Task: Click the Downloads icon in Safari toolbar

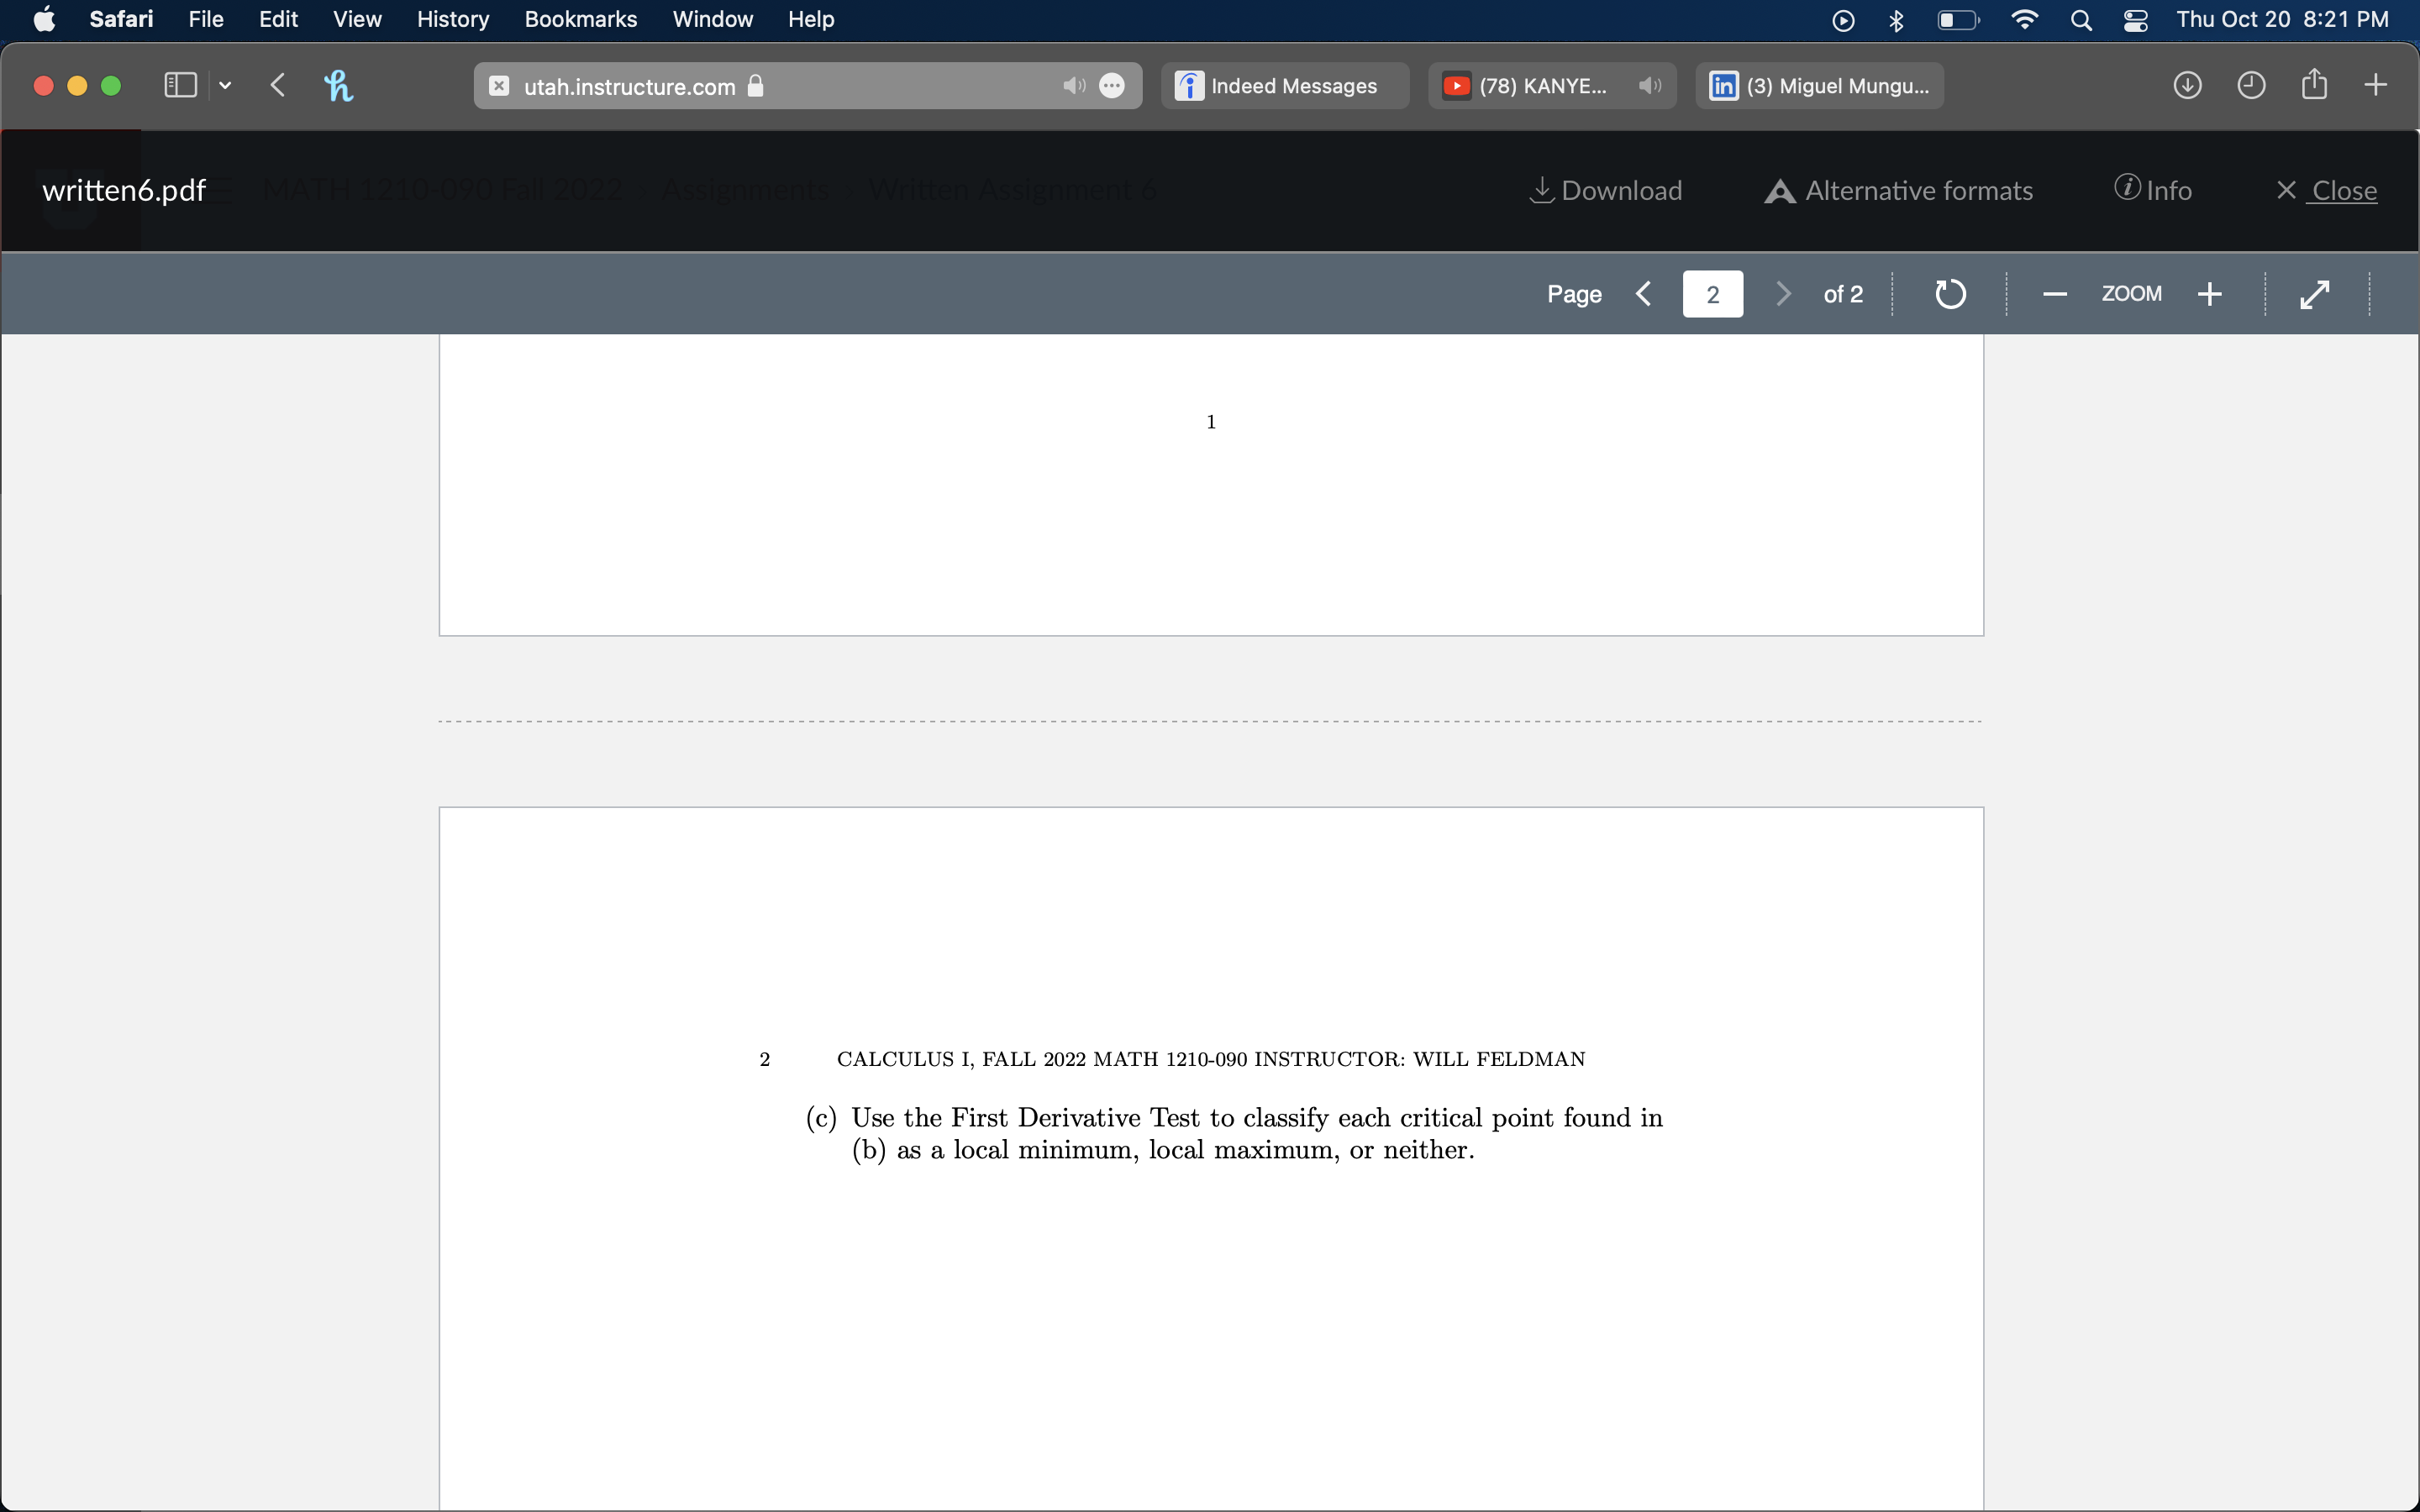Action: [2186, 85]
